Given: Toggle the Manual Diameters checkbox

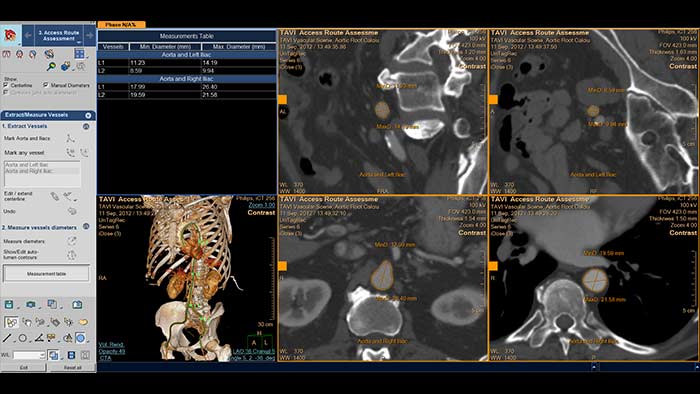Looking at the screenshot, I should point(46,85).
